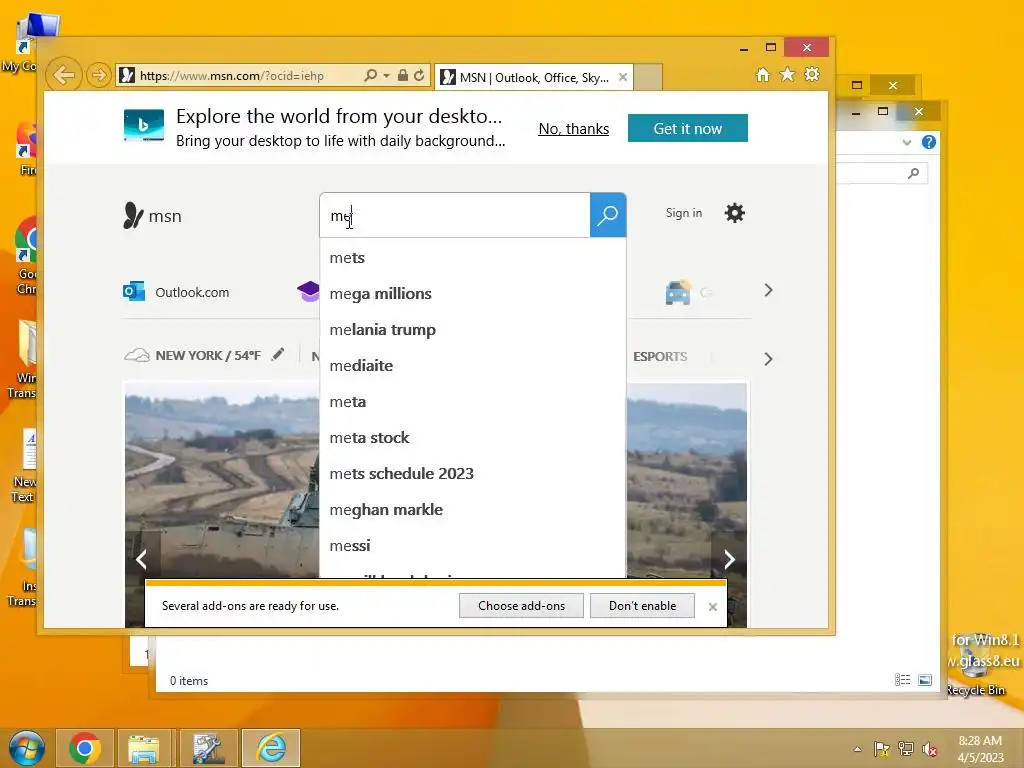This screenshot has width=1024, height=768.
Task: Click the IE back navigation arrow
Action: (64, 76)
